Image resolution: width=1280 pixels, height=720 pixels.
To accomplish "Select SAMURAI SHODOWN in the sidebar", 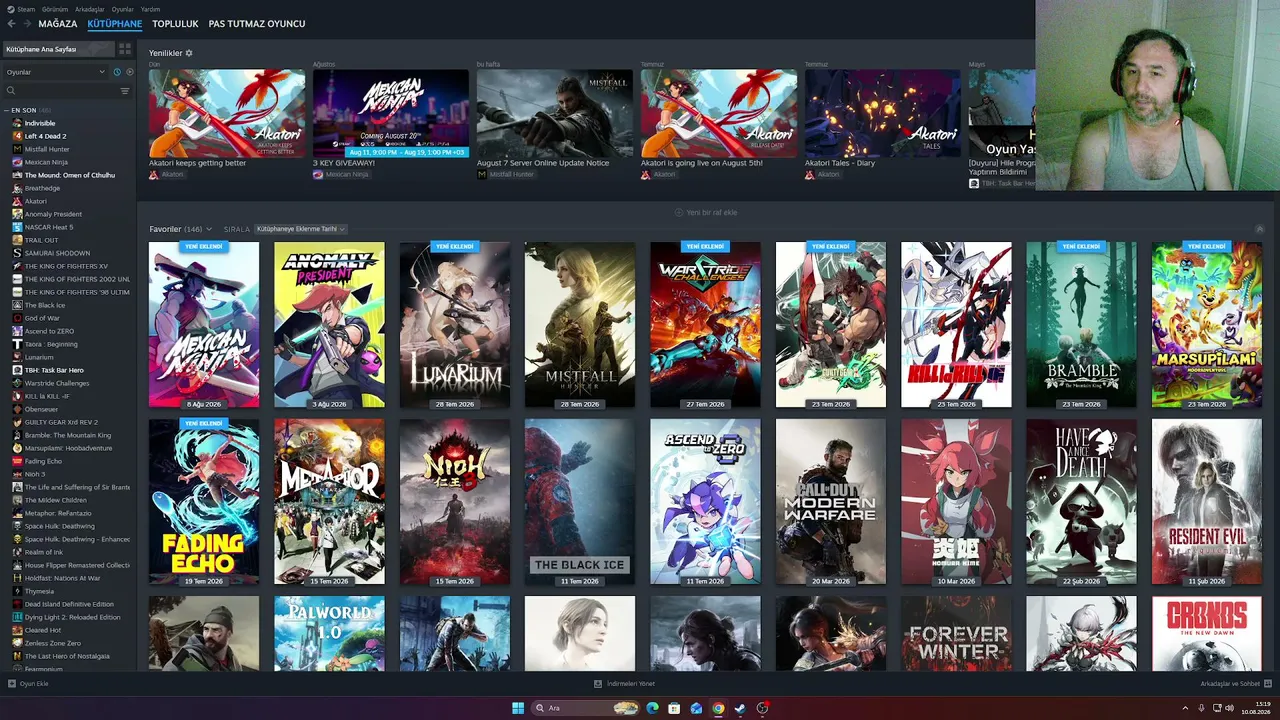I will [58, 253].
